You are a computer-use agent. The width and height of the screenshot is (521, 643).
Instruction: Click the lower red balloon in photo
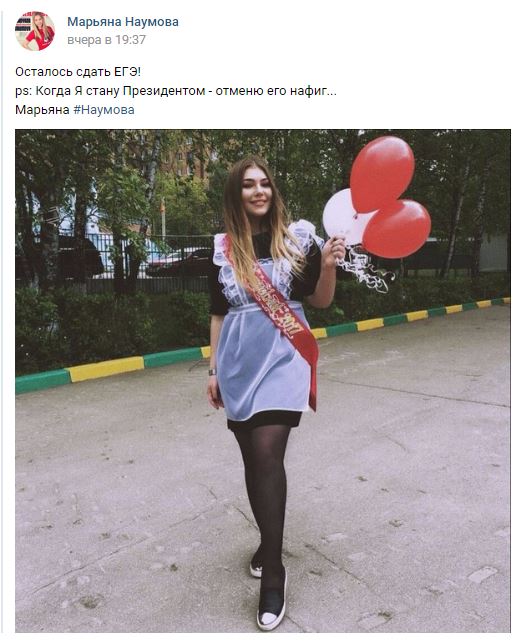(x=397, y=229)
